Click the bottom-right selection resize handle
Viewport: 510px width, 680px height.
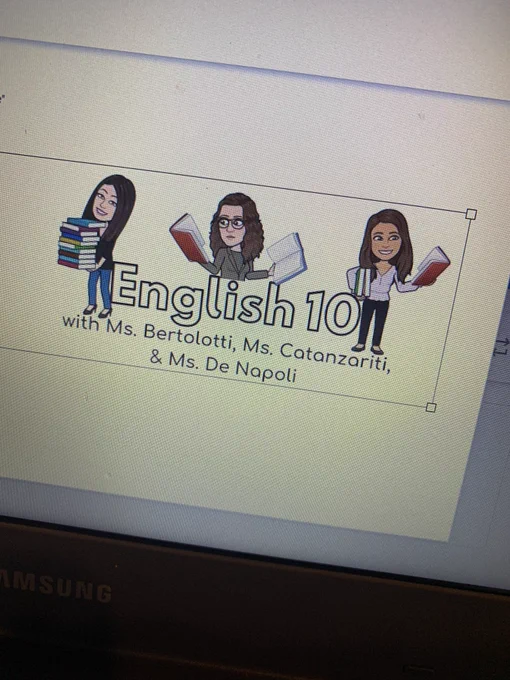(x=431, y=407)
